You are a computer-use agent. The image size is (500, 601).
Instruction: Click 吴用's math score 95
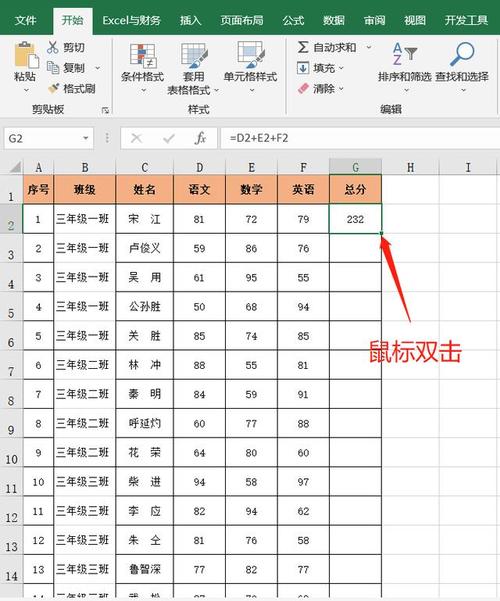pos(251,278)
